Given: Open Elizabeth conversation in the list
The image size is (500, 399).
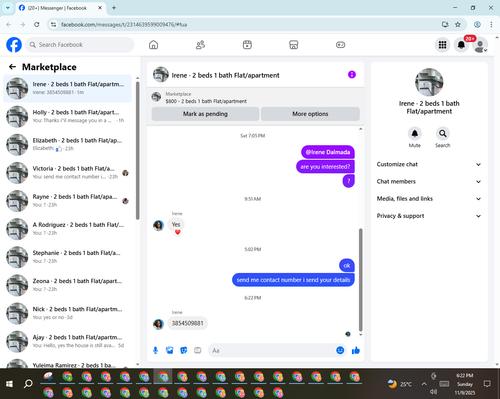Looking at the screenshot, I should point(67,145).
